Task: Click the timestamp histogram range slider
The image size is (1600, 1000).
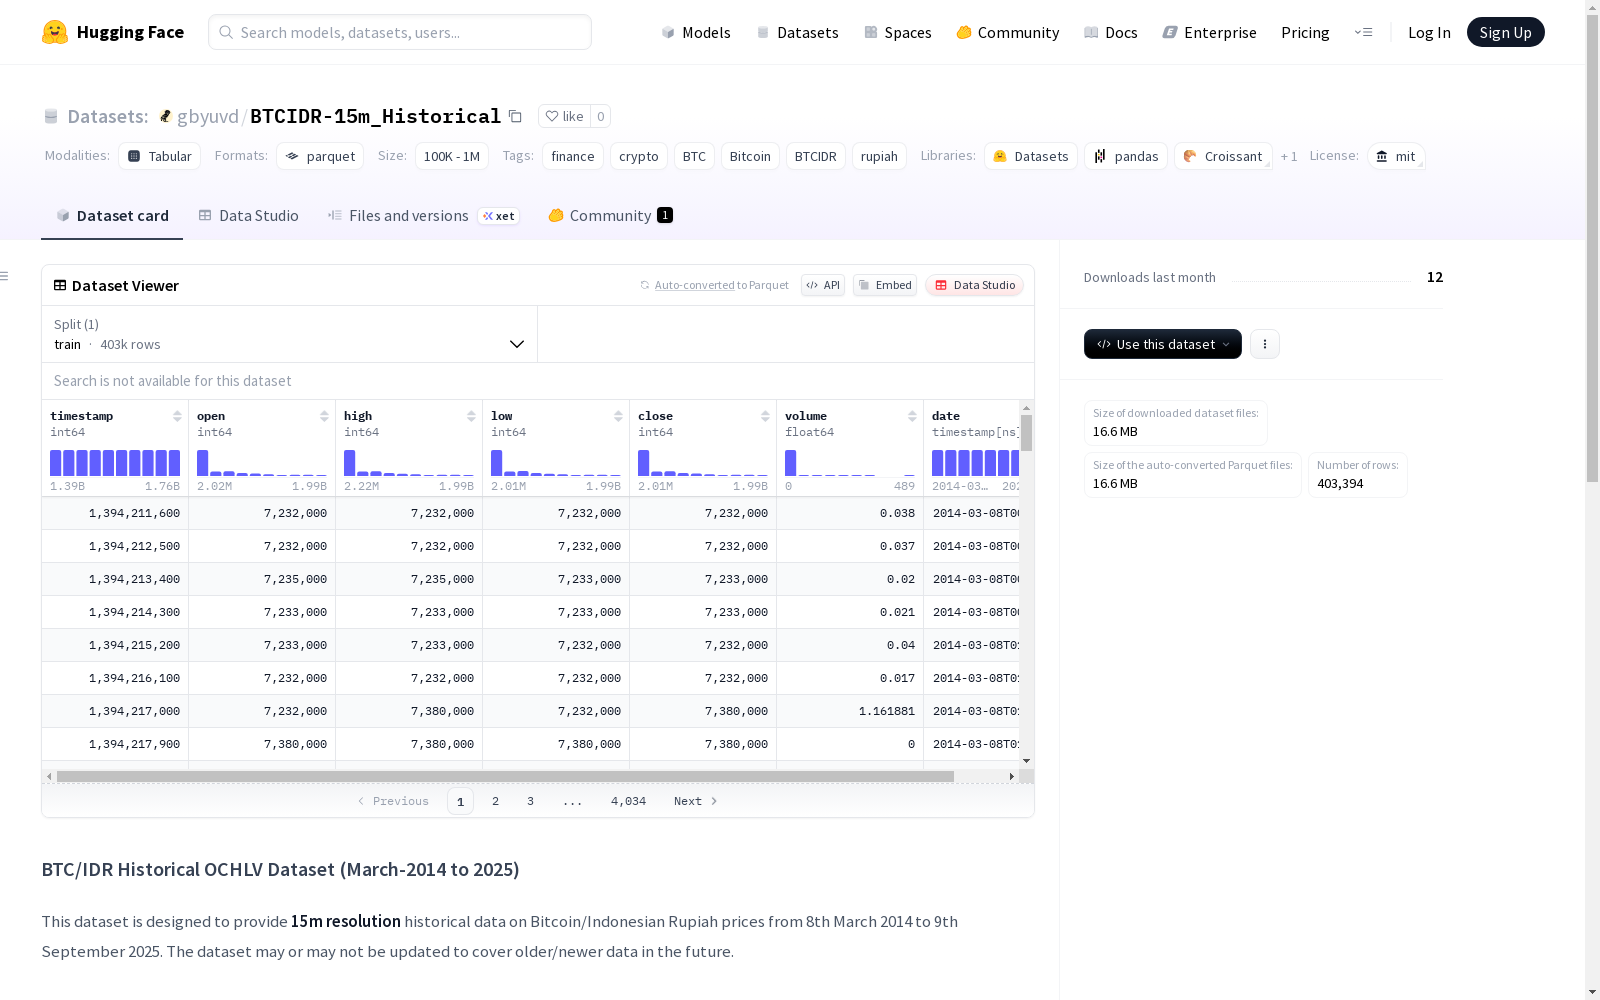Action: coord(115,463)
